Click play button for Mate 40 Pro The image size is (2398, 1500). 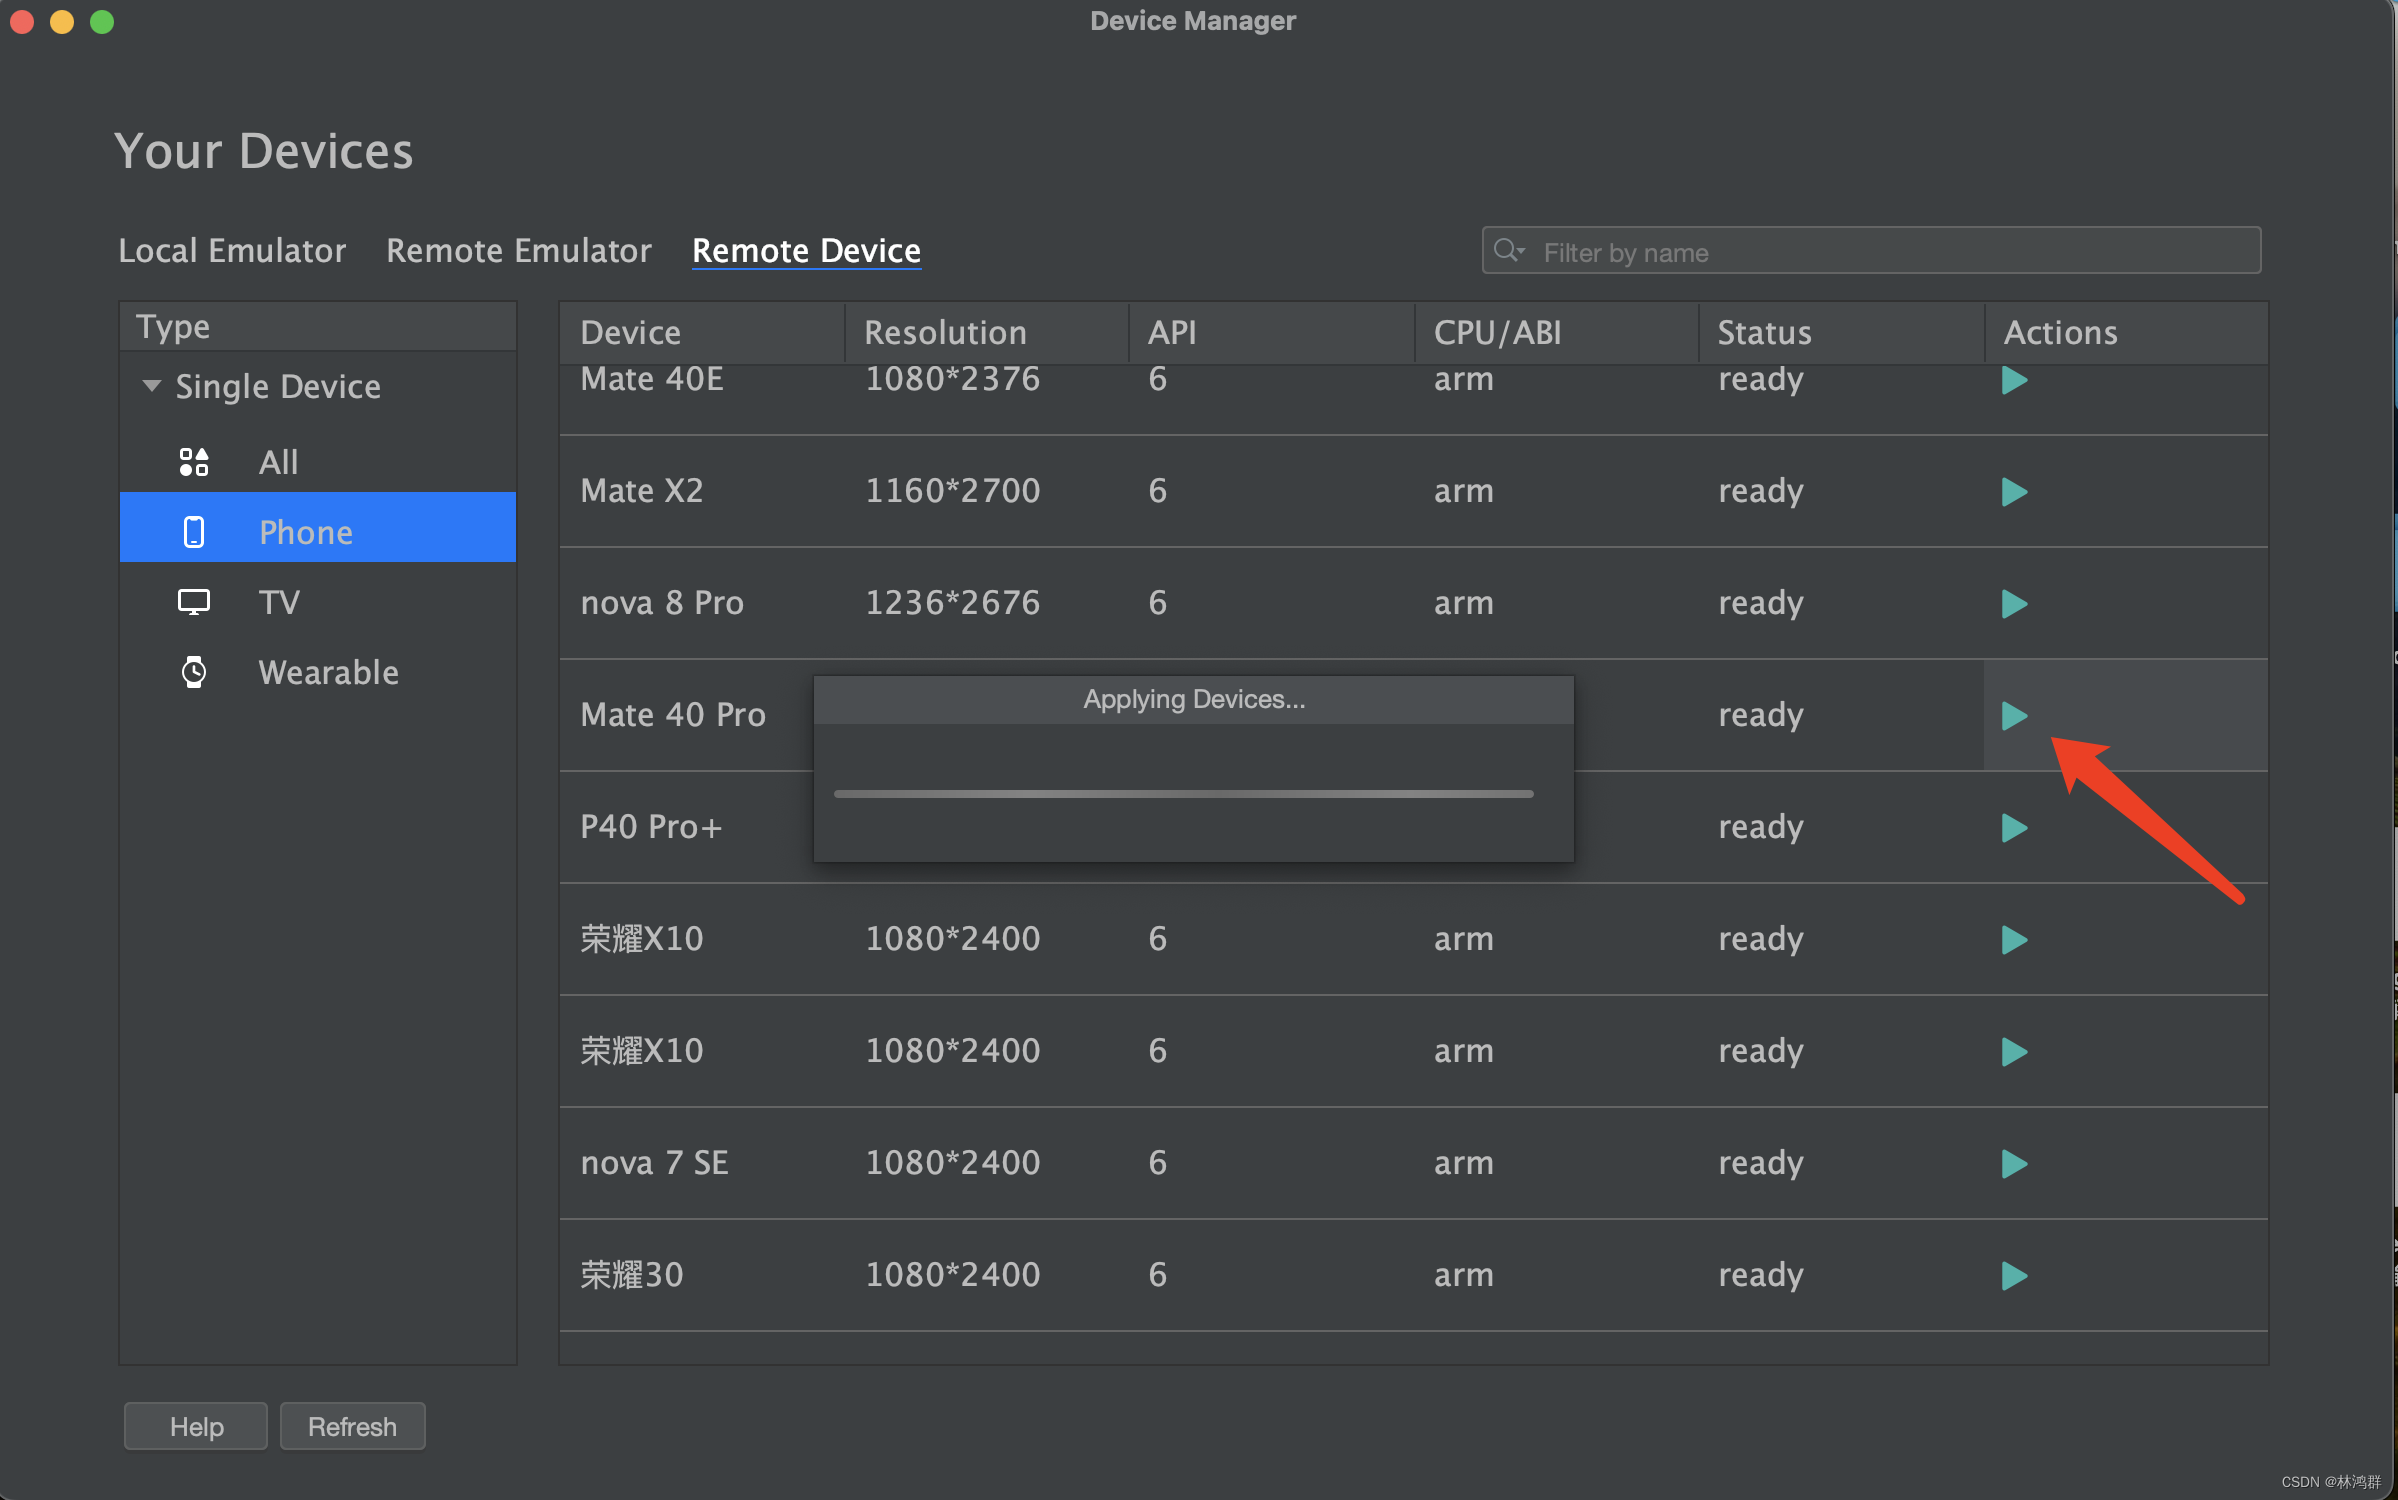coord(2014,716)
